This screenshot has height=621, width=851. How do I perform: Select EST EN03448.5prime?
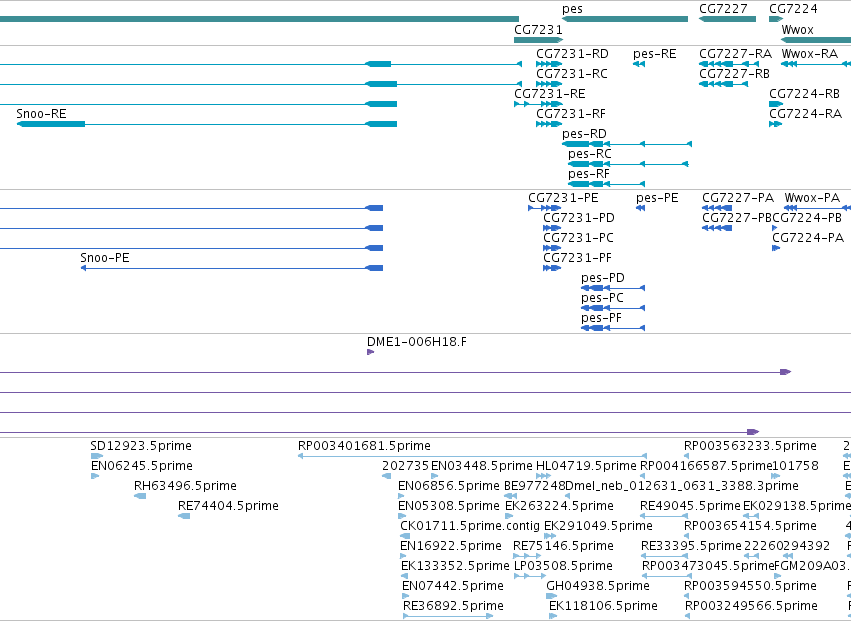click(434, 476)
